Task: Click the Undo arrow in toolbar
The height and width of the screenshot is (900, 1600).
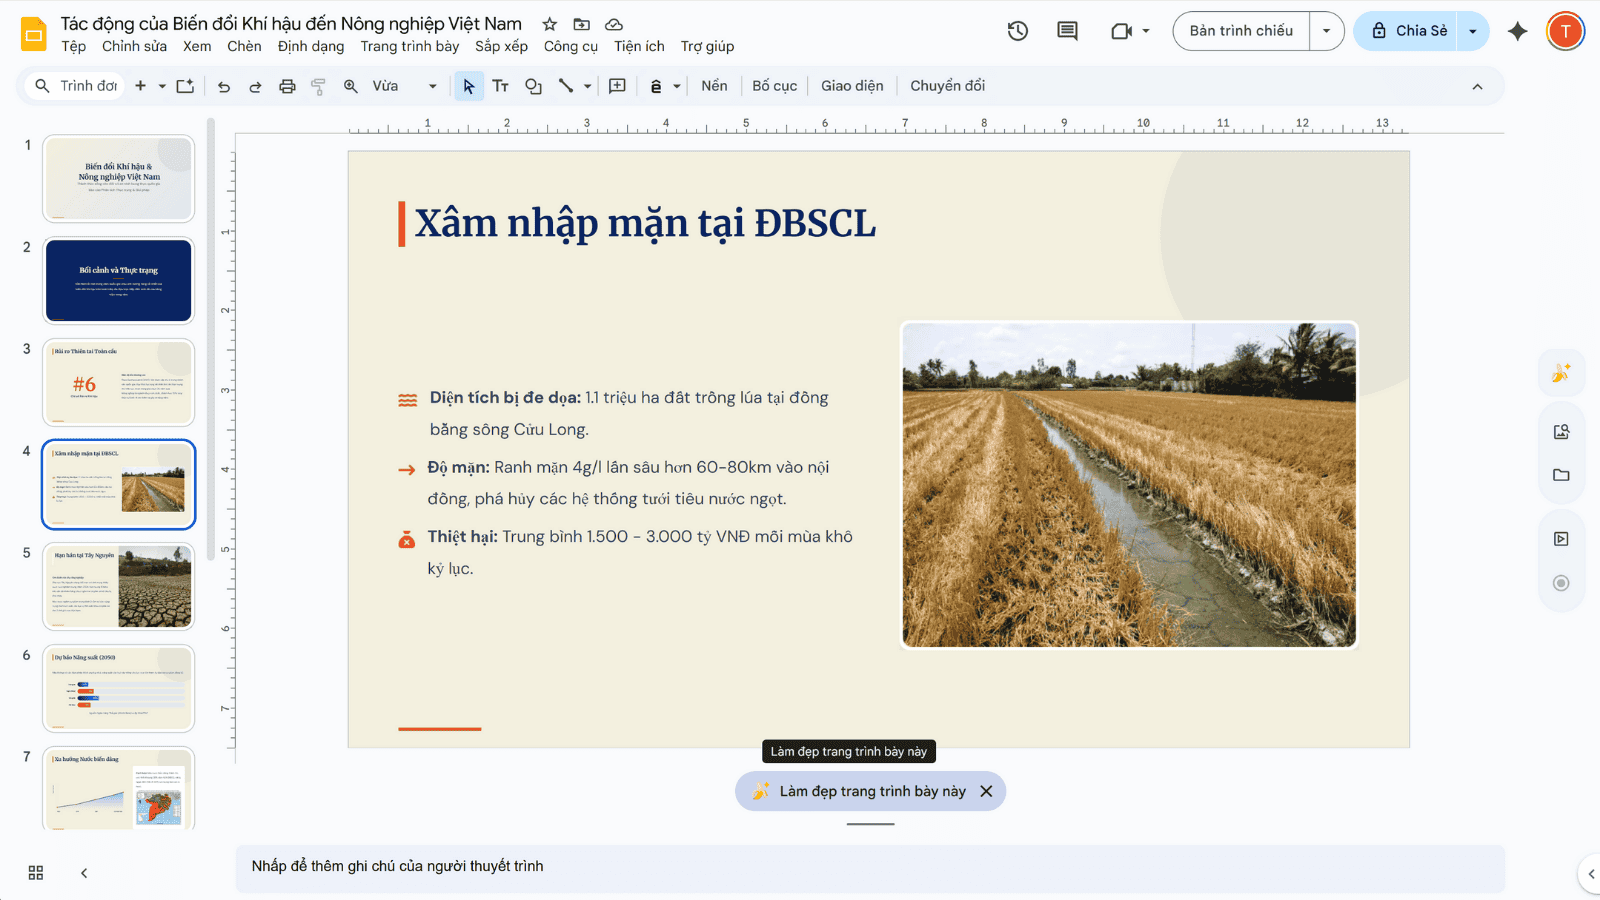Action: [x=224, y=87]
